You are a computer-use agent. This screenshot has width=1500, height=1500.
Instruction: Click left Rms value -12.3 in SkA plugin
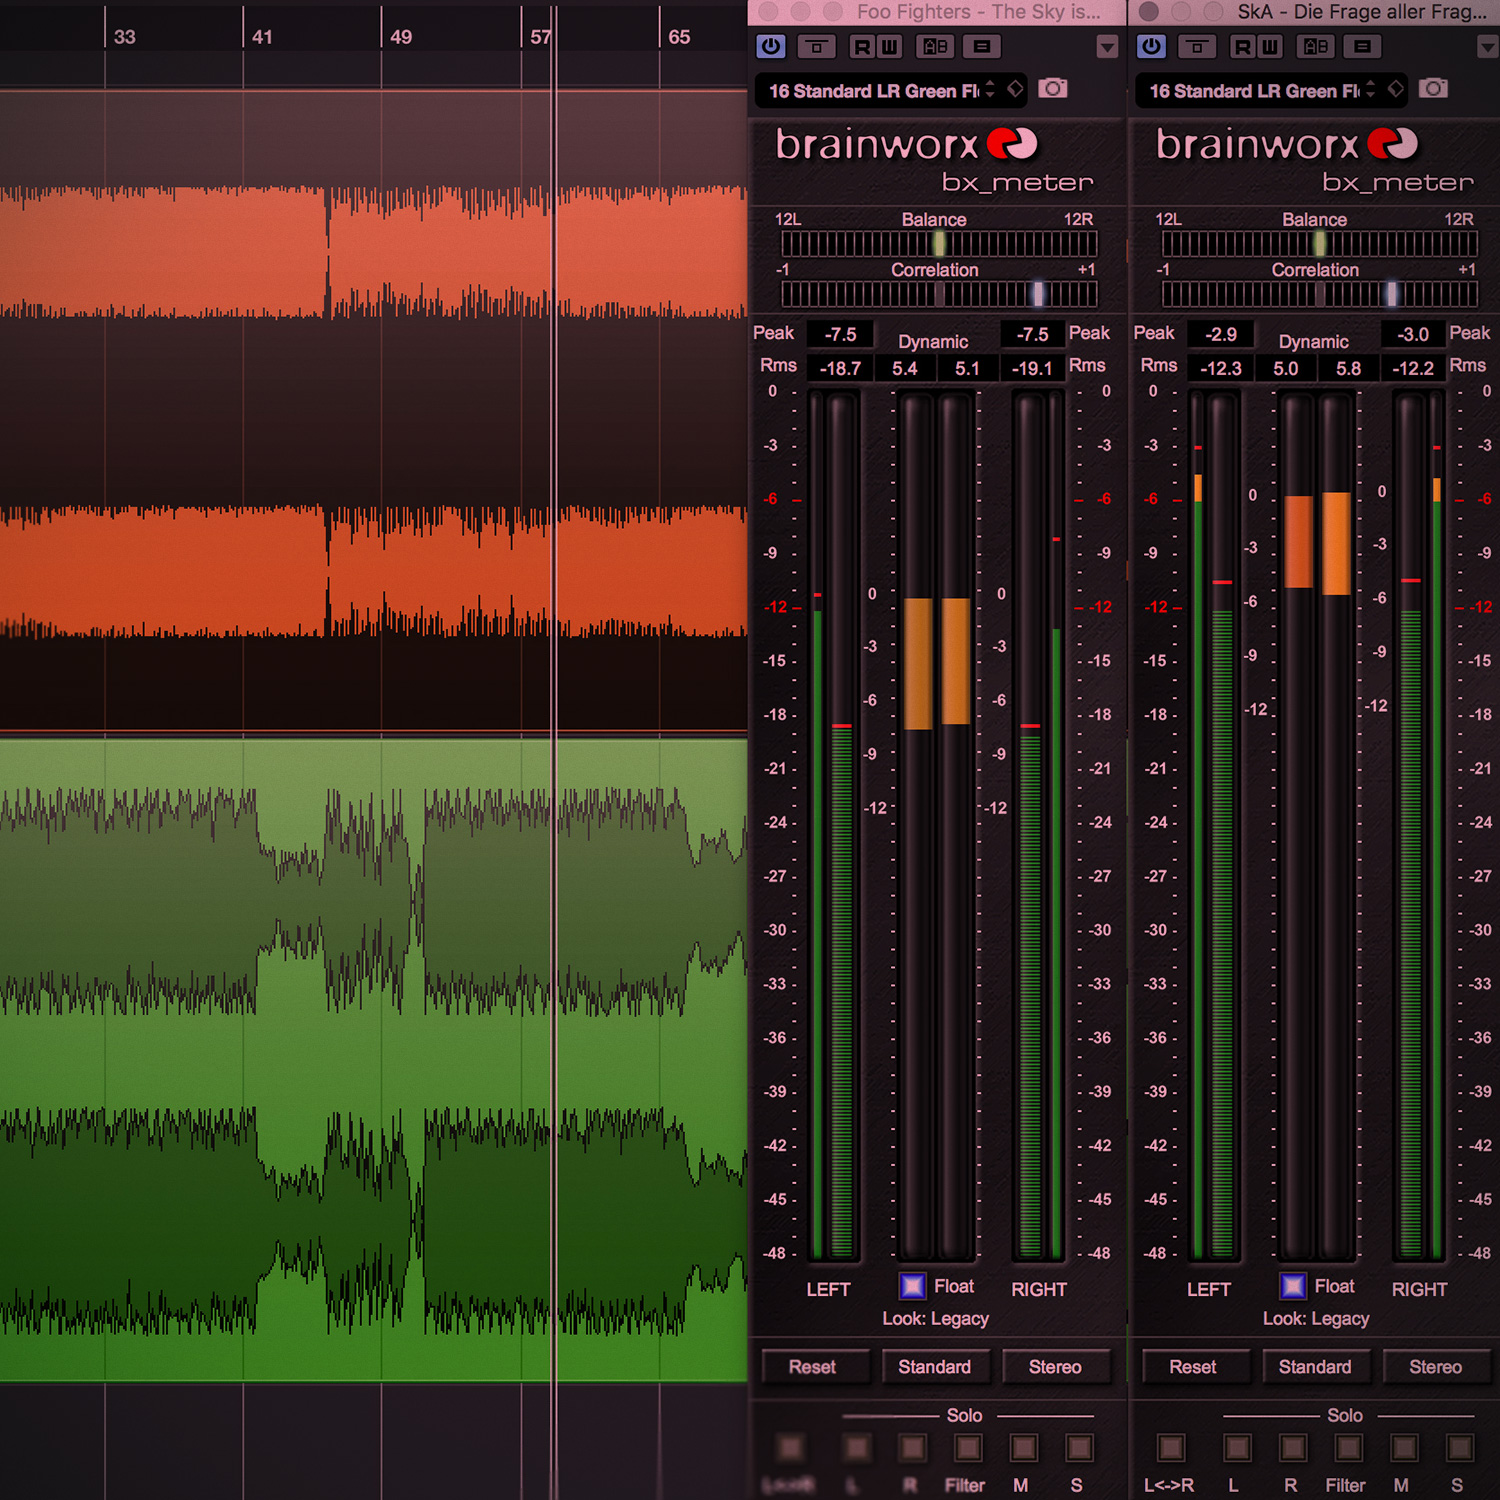tap(1221, 368)
